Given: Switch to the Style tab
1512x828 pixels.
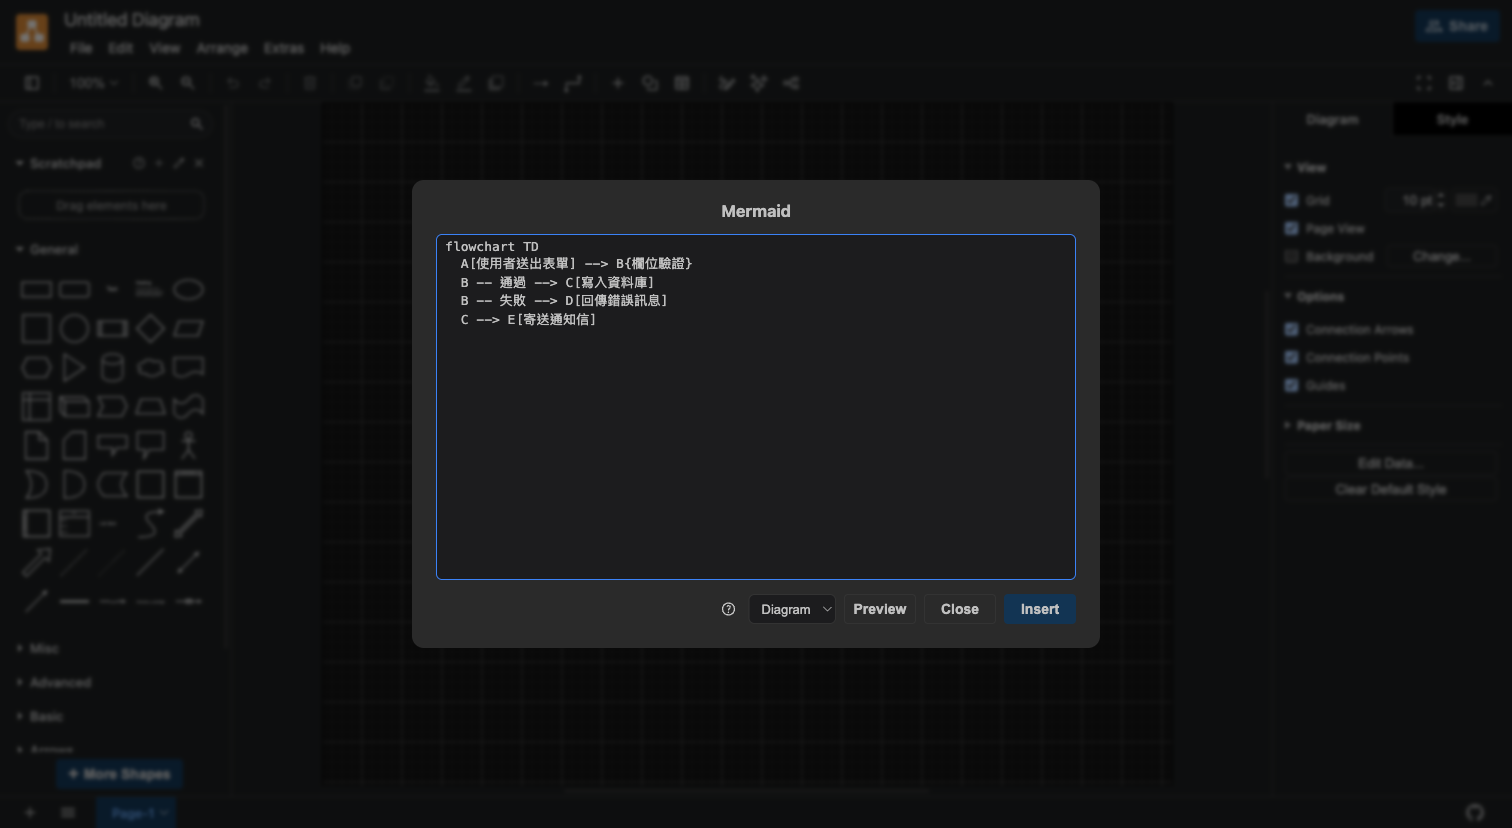Looking at the screenshot, I should 1452,119.
